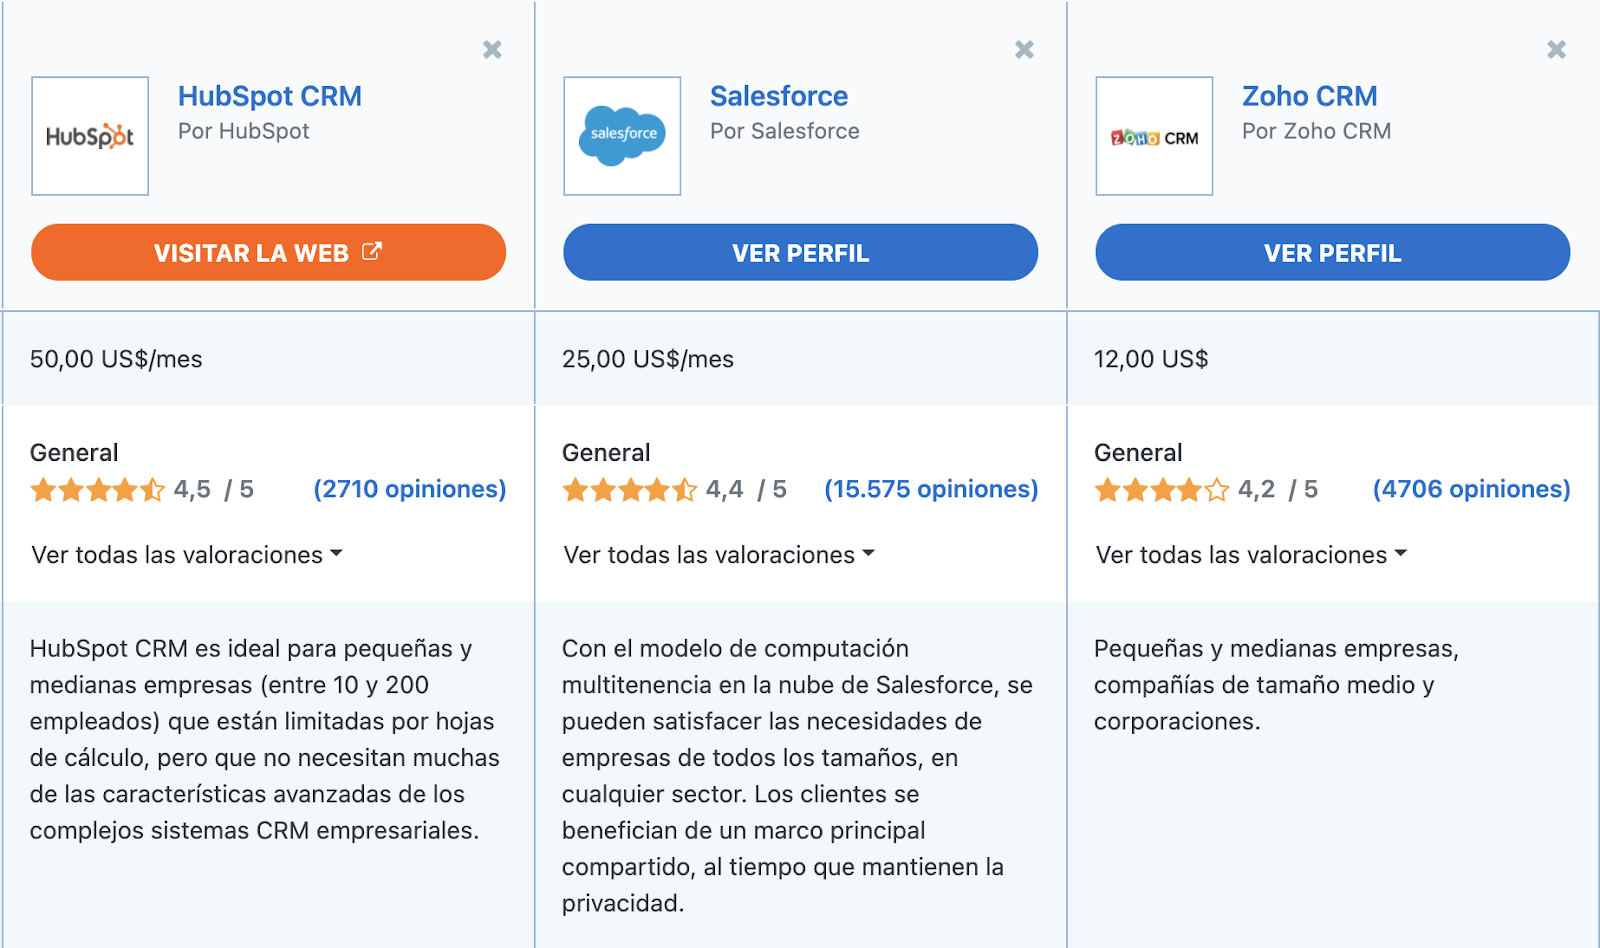Screen dimensions: 1600x948
Task: Click the Salesforce cloud logo
Action: coord(622,136)
